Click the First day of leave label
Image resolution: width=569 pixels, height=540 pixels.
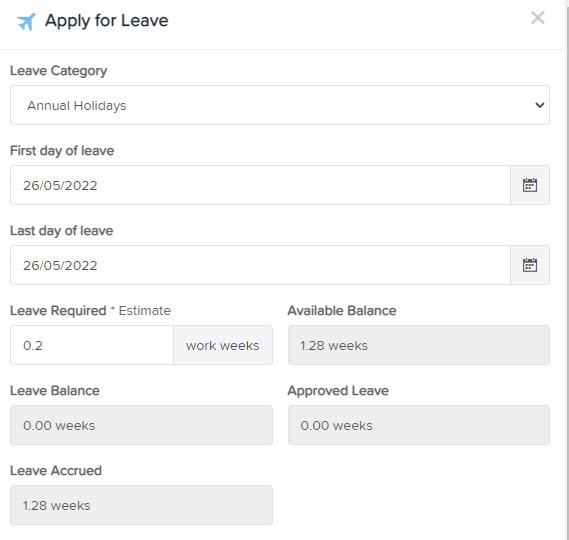click(x=62, y=151)
